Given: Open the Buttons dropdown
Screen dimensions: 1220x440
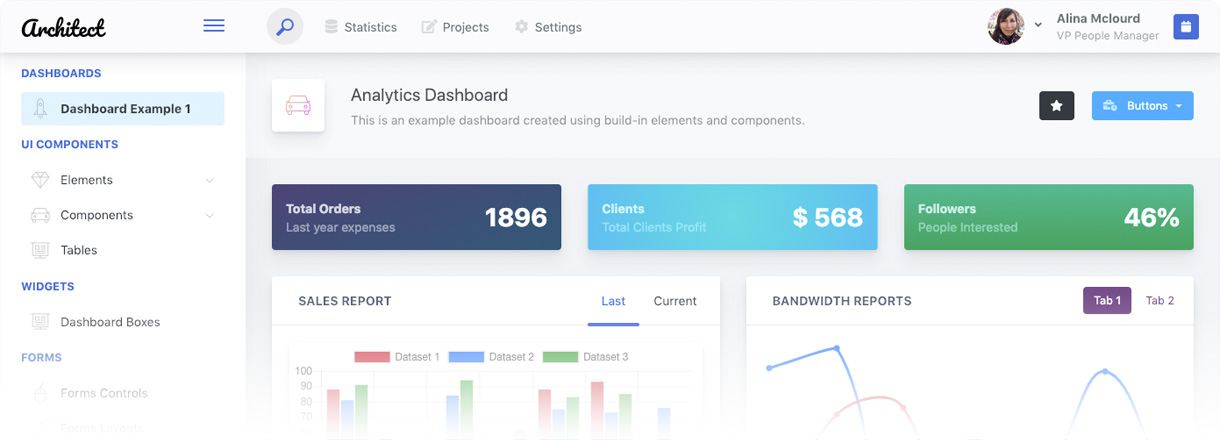Looking at the screenshot, I should coord(1142,105).
